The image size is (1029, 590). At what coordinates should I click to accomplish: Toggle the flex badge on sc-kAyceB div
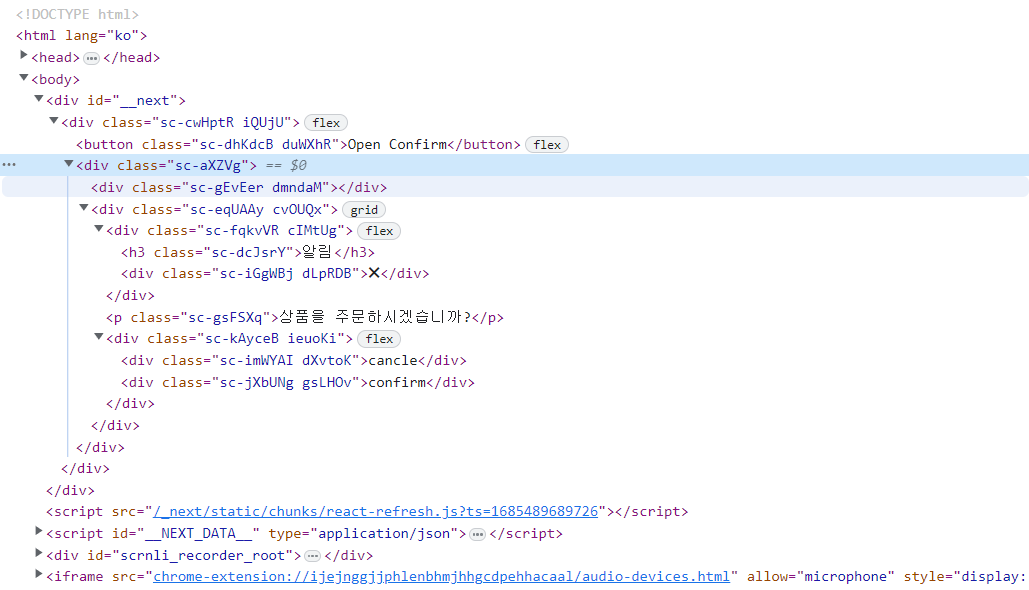coord(379,339)
